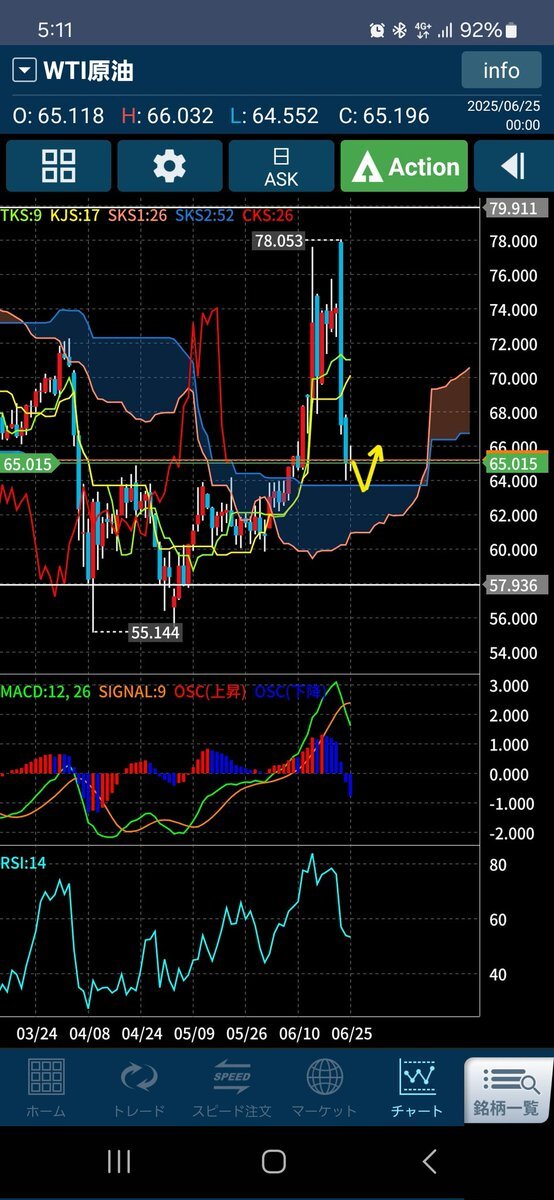Image resolution: width=554 pixels, height=1200 pixels.
Task: Open the マーケット globe icon
Action: 324,1088
